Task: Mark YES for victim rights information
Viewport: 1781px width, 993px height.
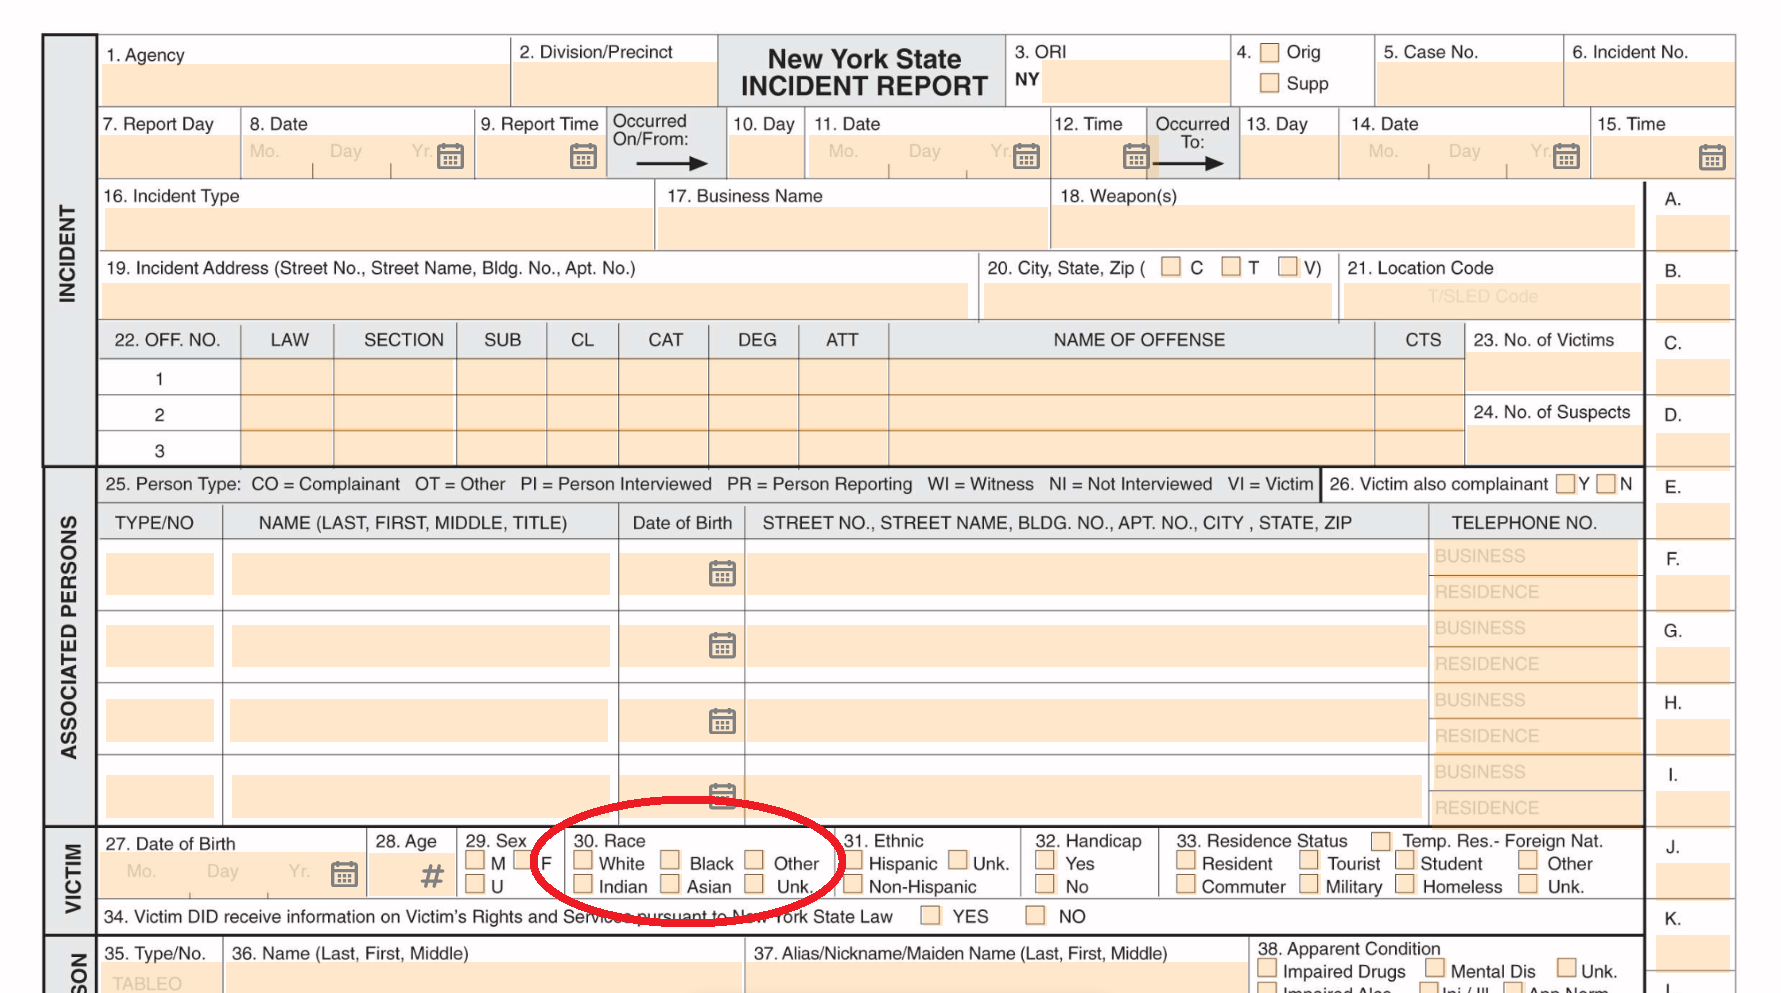Action: point(931,915)
